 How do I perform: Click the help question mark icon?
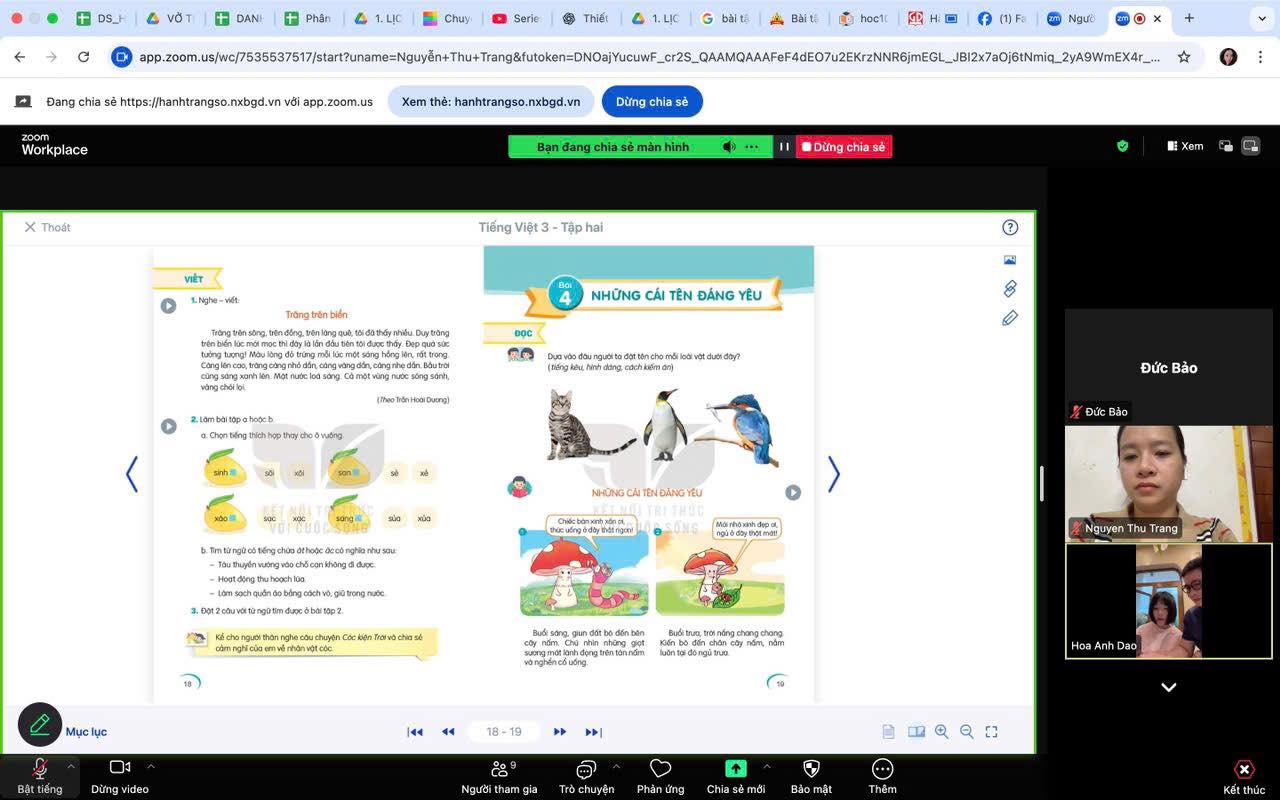pos(1010,227)
